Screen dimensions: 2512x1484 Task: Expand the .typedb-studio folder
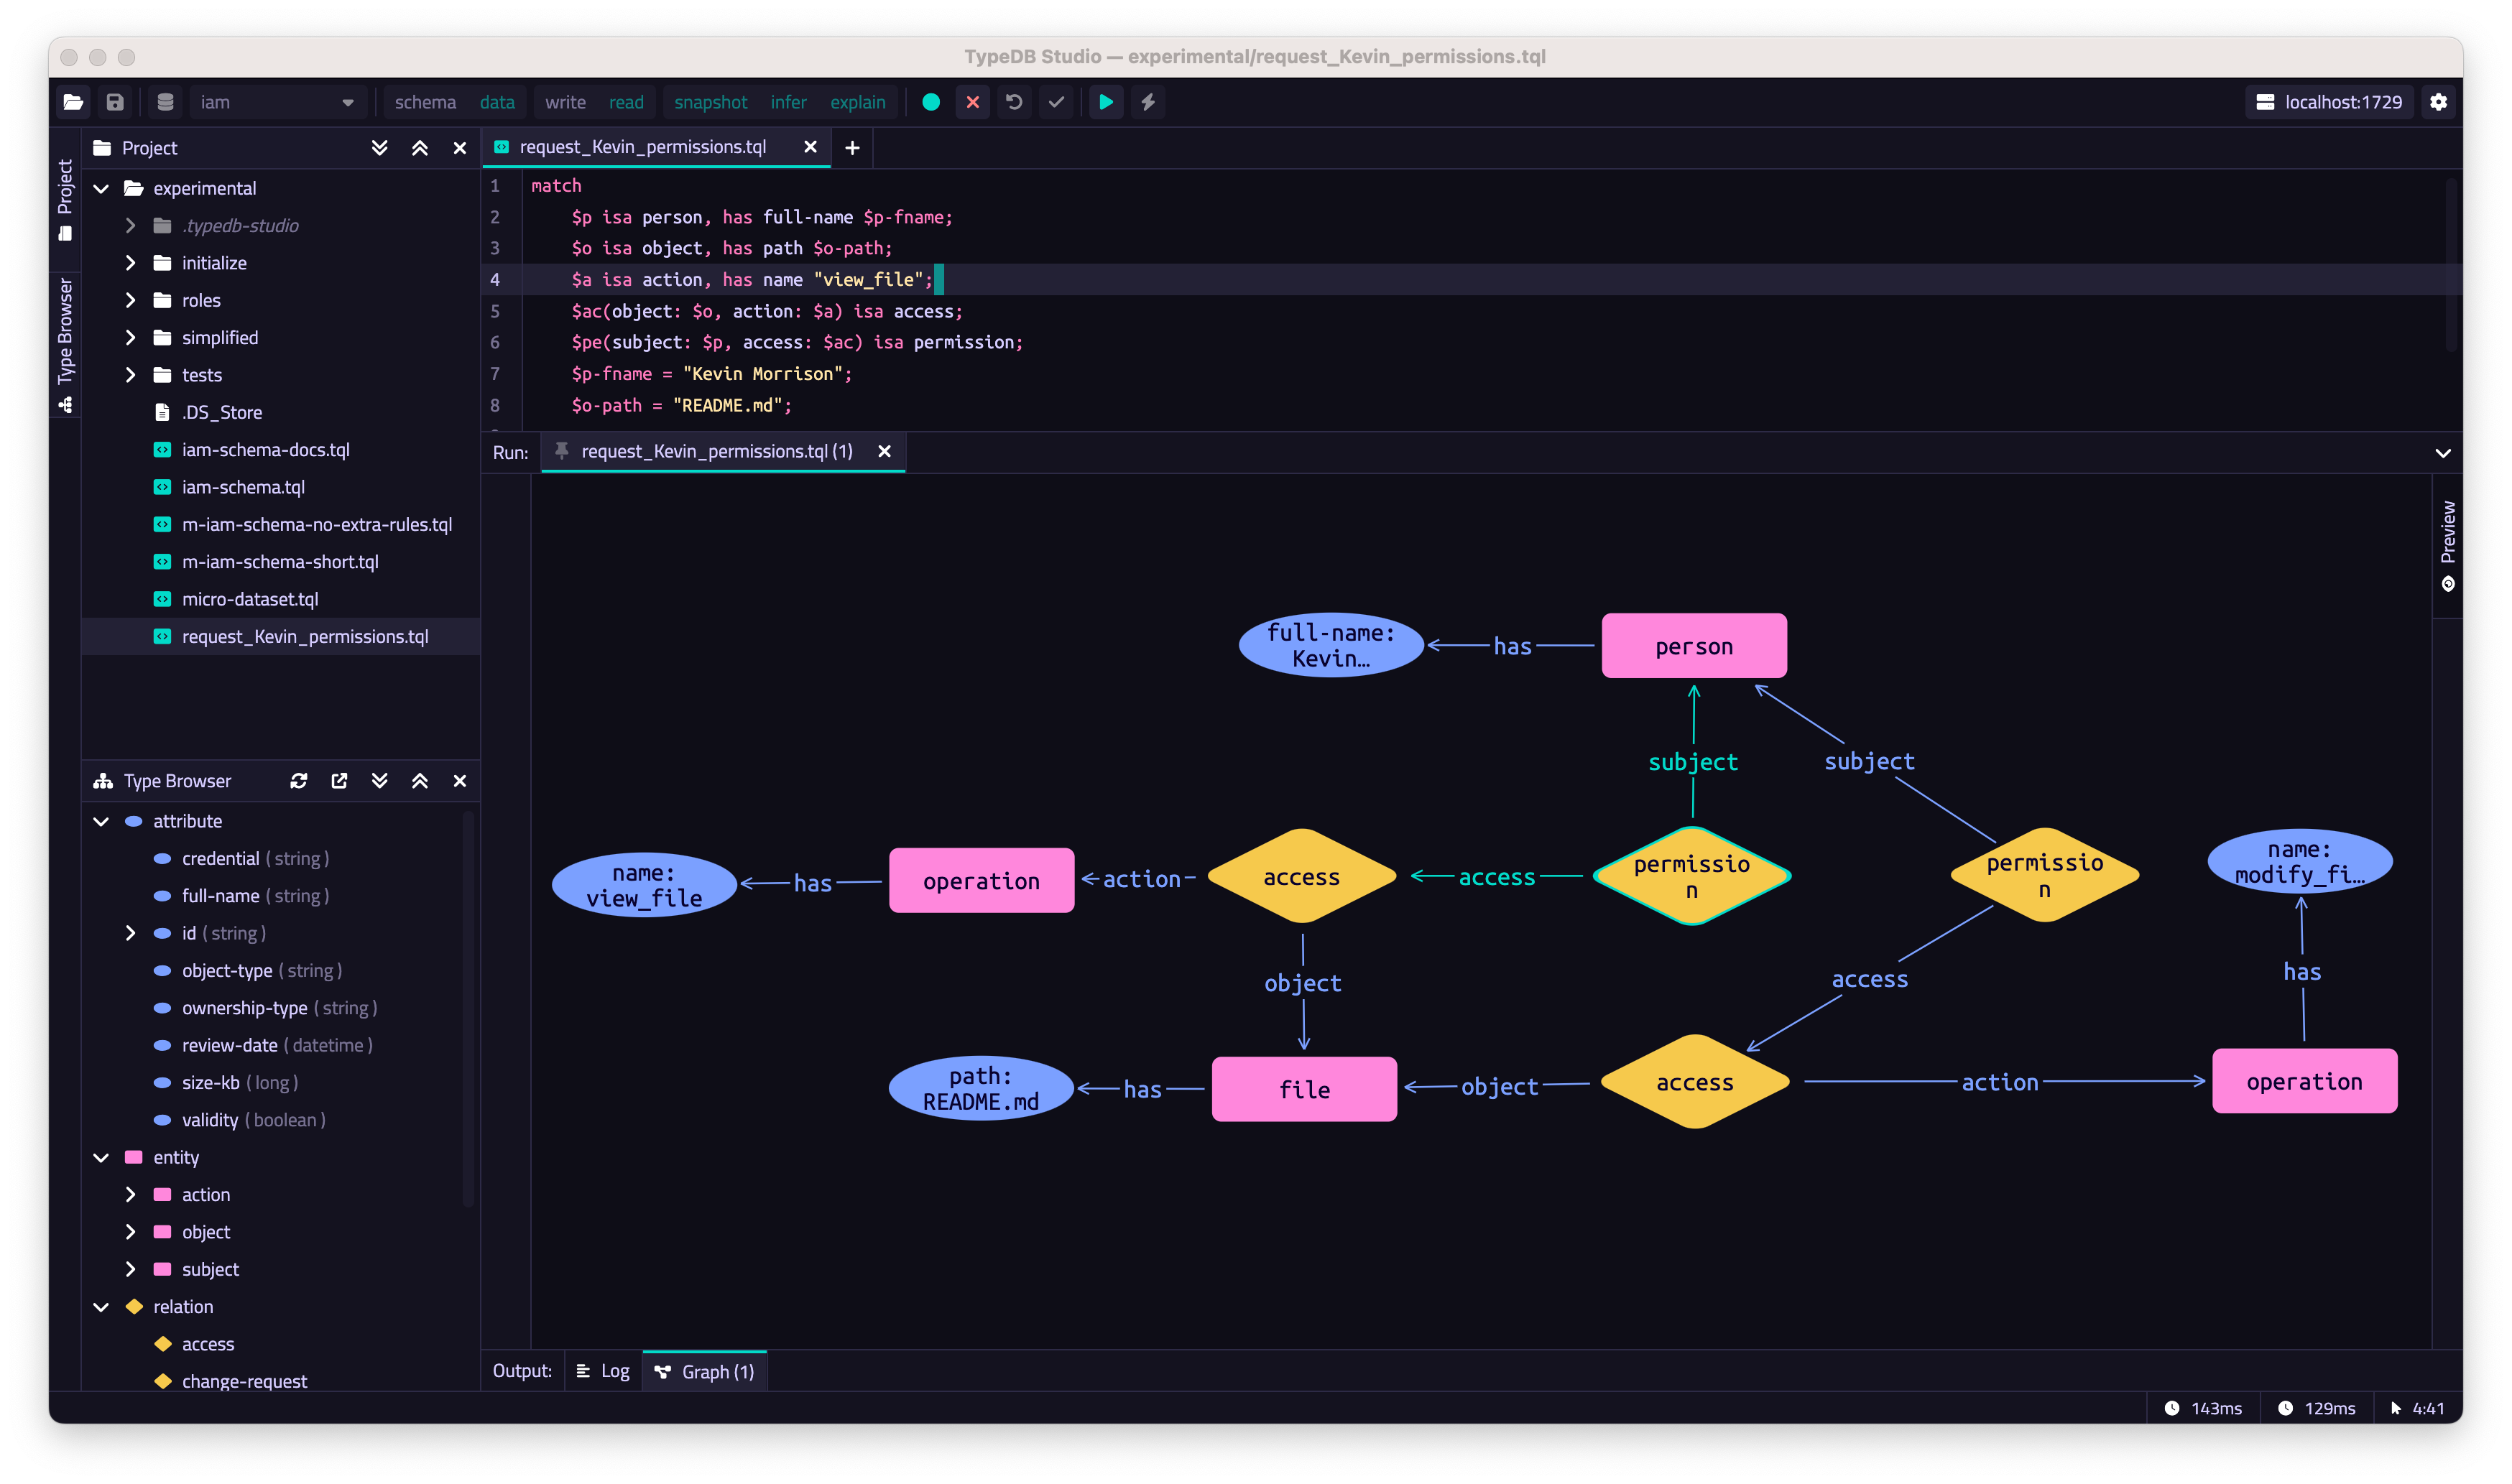130,226
